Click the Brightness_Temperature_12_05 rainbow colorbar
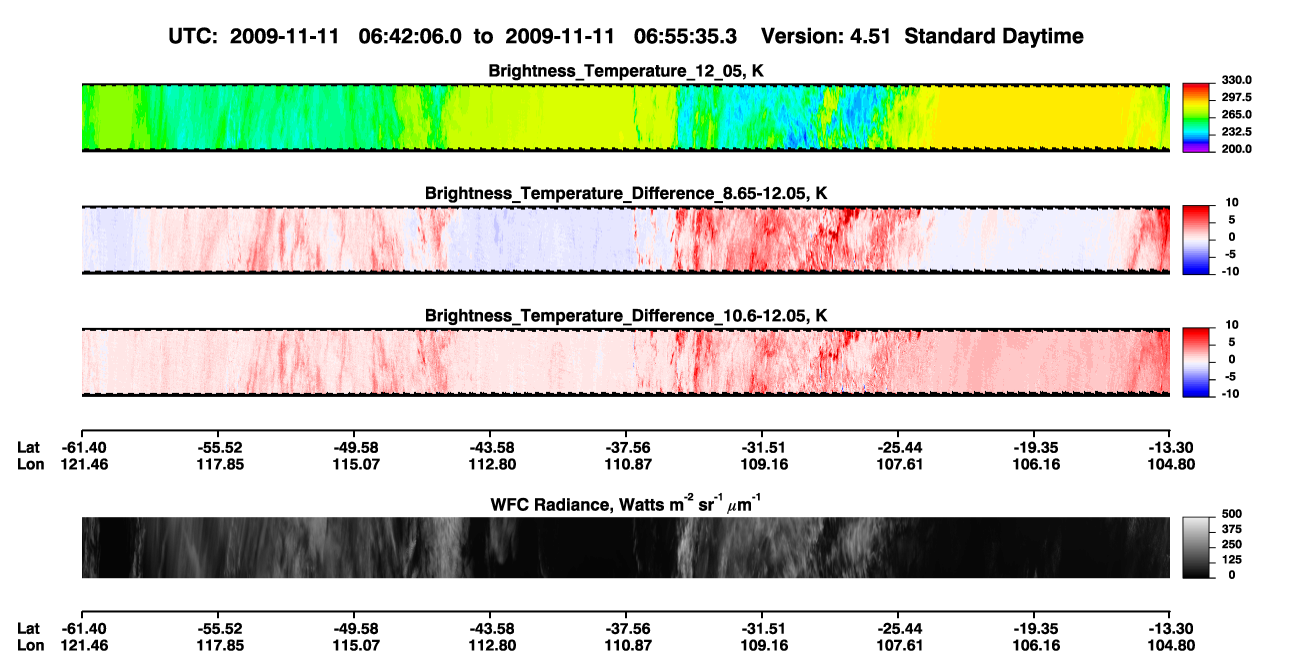Screen dimensions: 1300x667 1197,117
